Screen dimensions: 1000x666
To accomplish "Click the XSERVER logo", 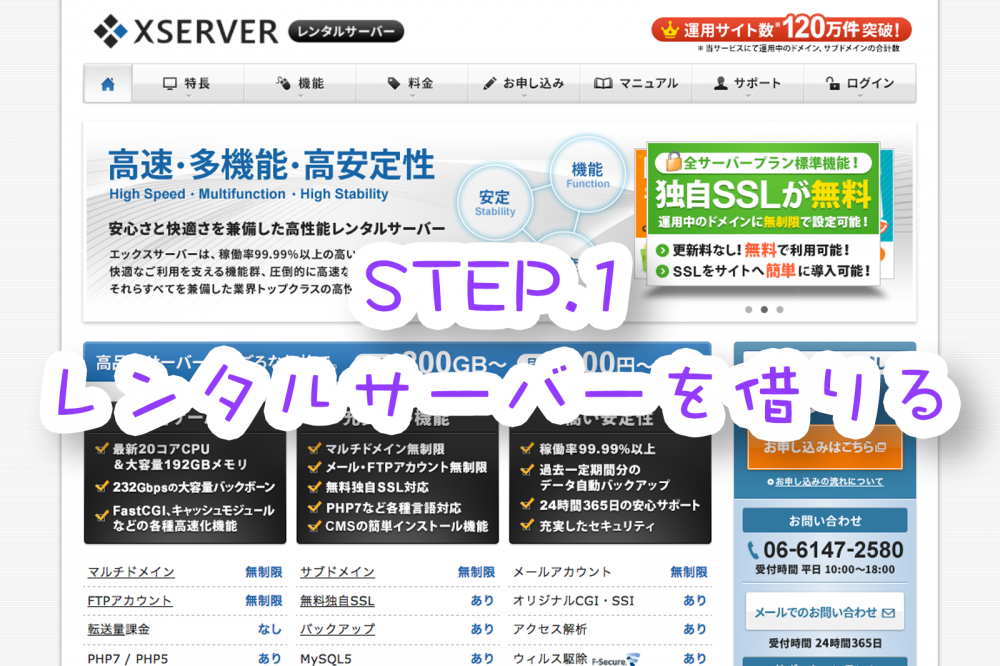I will (186, 31).
